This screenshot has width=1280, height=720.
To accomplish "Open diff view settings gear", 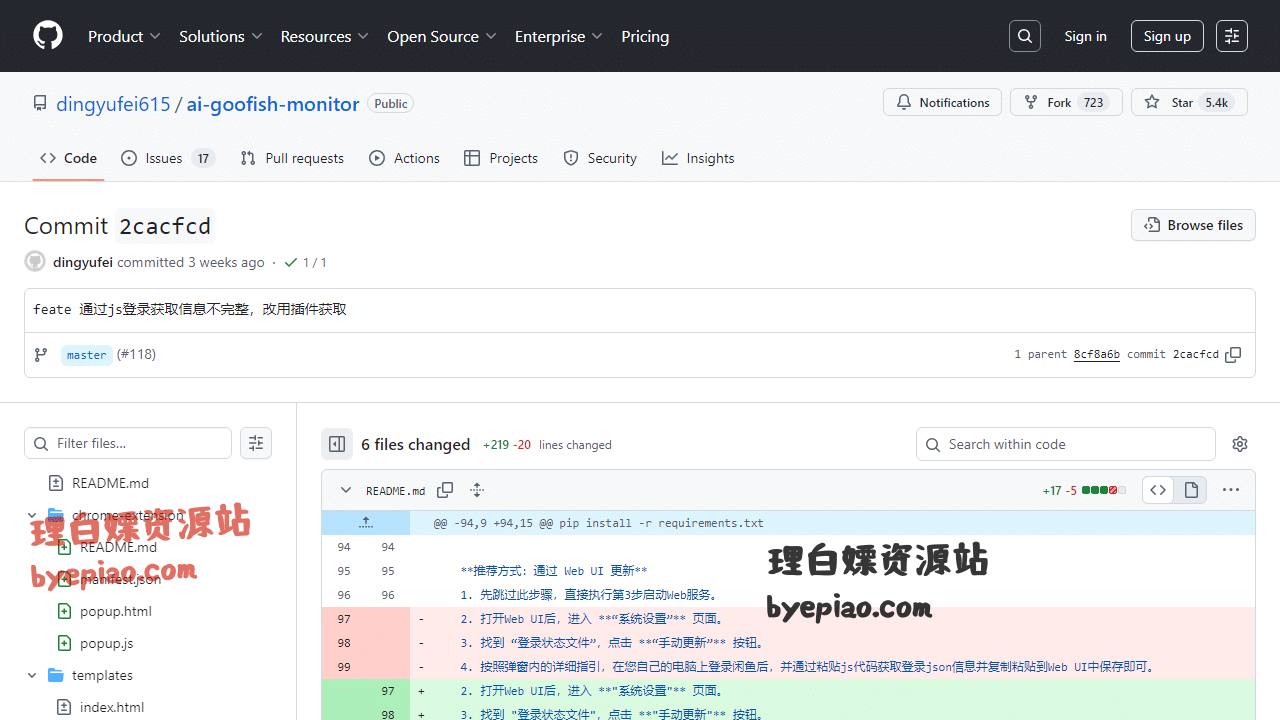I will tap(1240, 444).
